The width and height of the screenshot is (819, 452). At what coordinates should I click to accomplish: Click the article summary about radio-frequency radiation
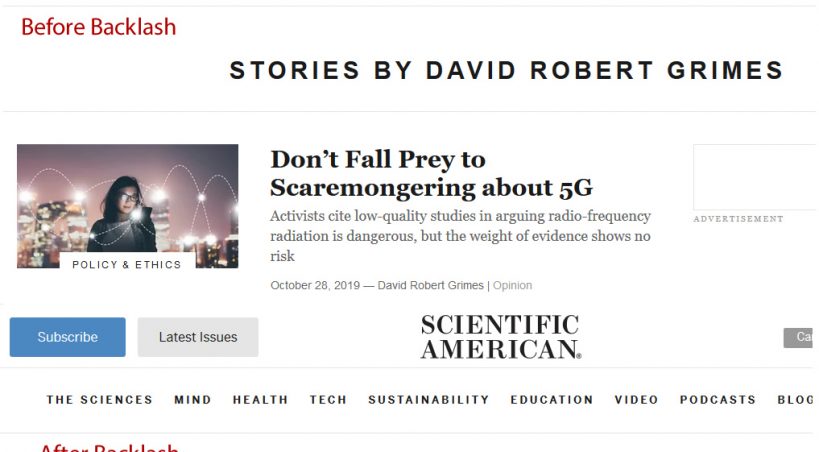point(460,236)
